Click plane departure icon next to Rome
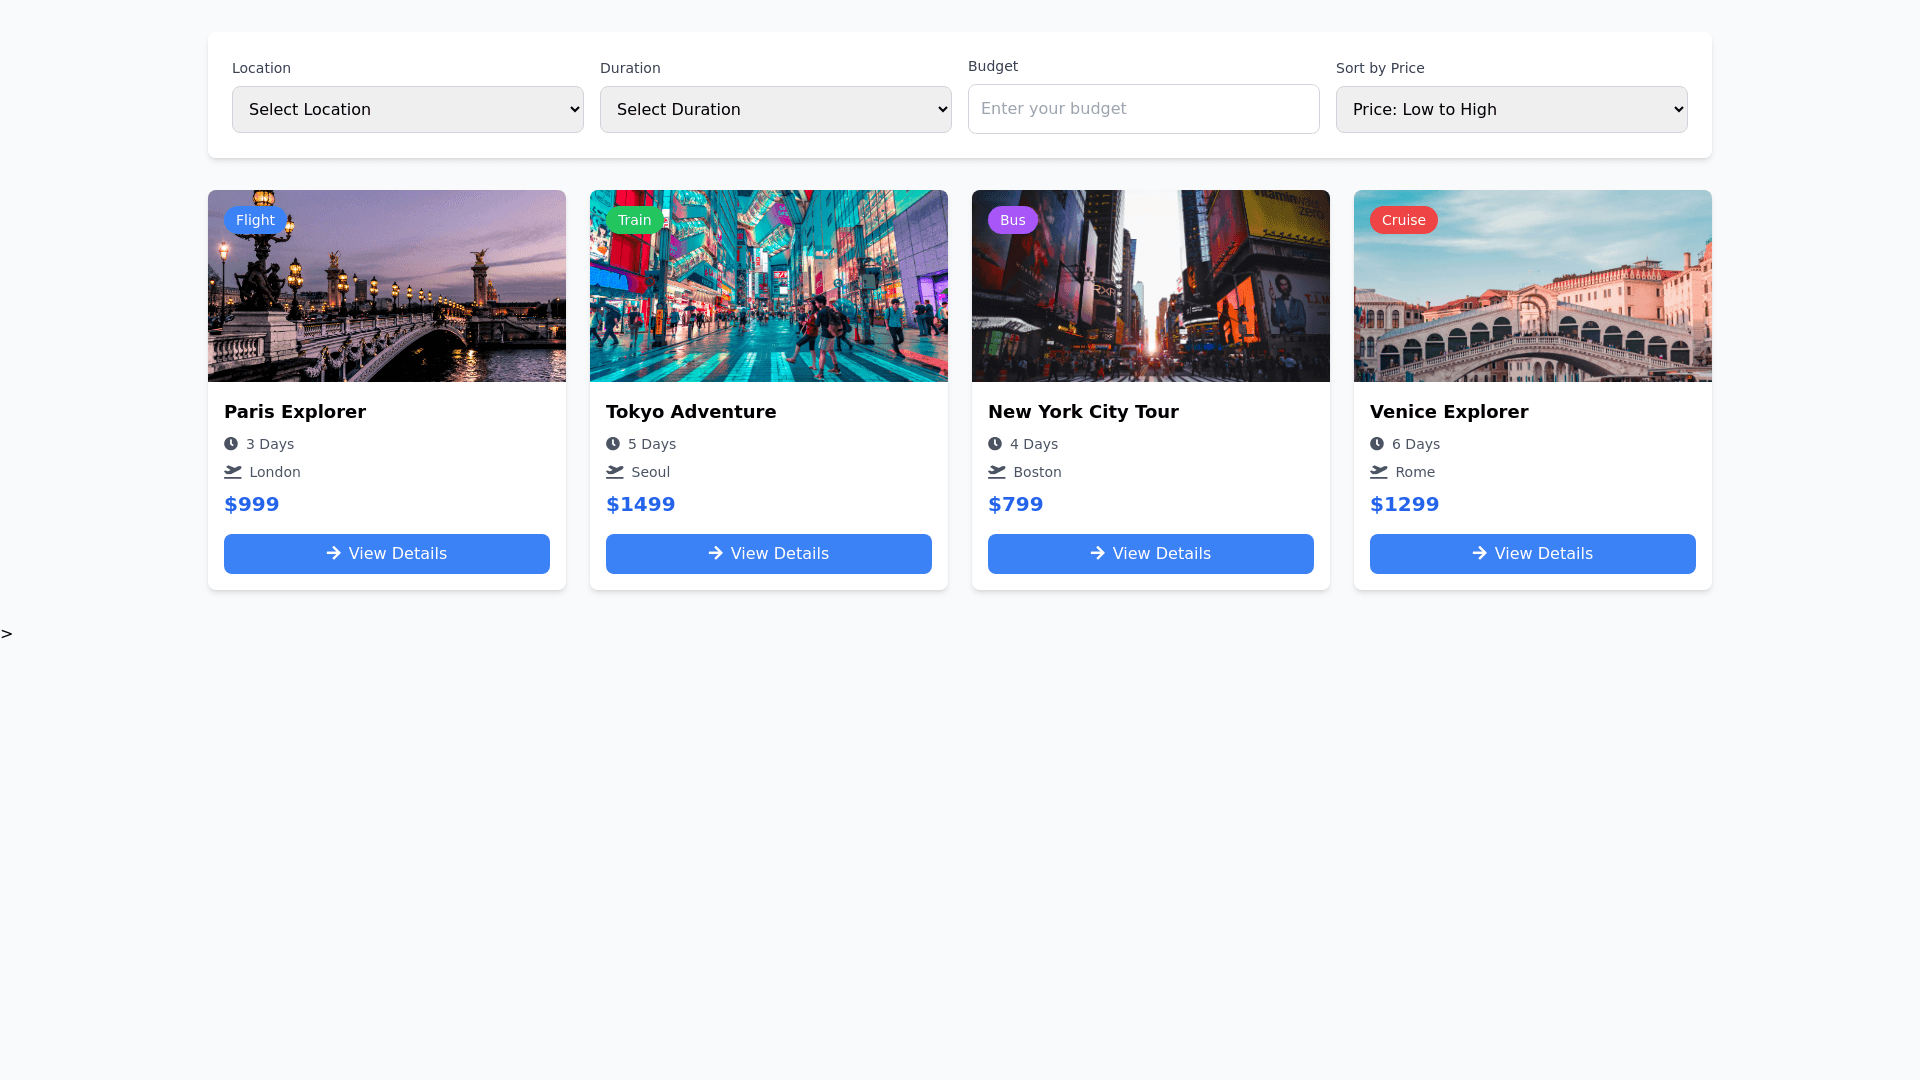1920x1080 pixels. pyautogui.click(x=1378, y=472)
